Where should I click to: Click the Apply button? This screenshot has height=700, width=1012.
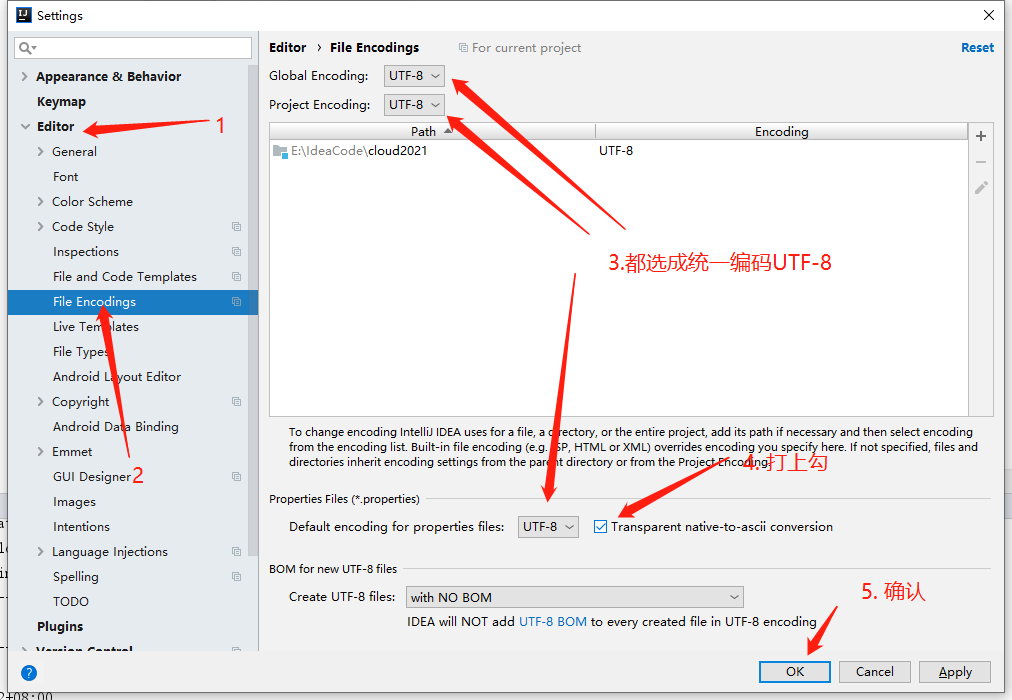pyautogui.click(x=955, y=672)
